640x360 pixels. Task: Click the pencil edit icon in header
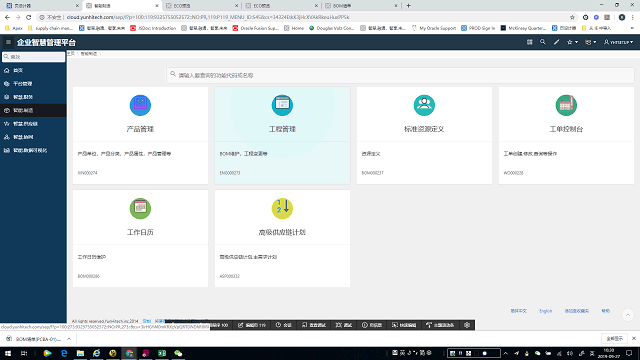pyautogui.click(x=556, y=42)
